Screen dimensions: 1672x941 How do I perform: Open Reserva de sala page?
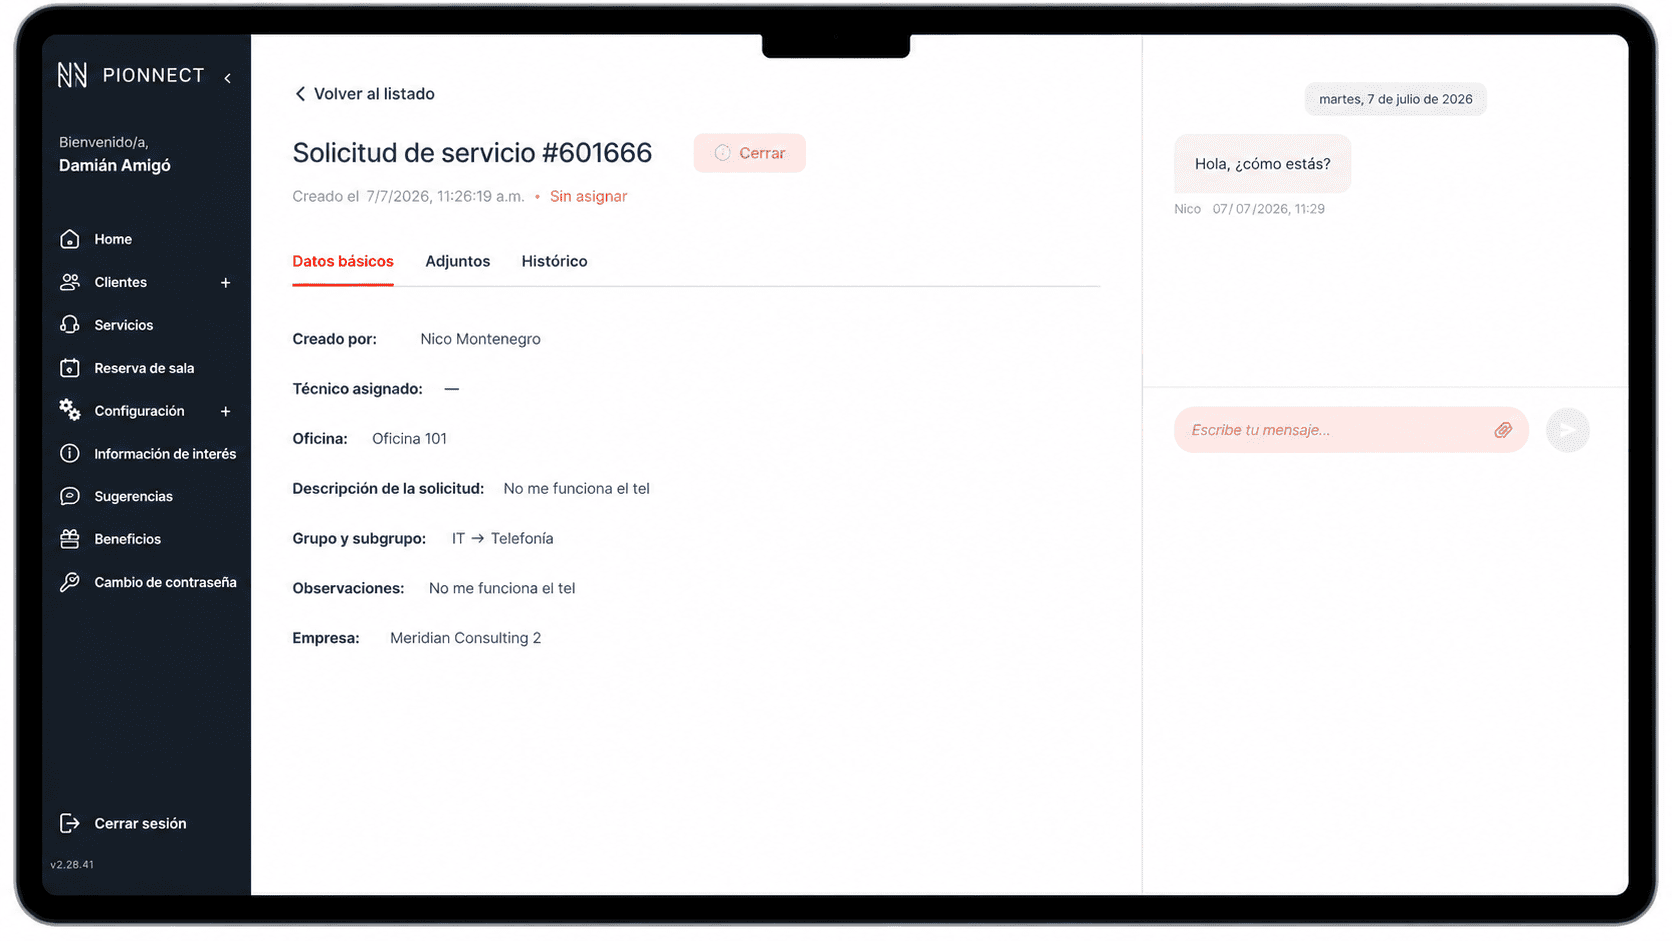144,368
